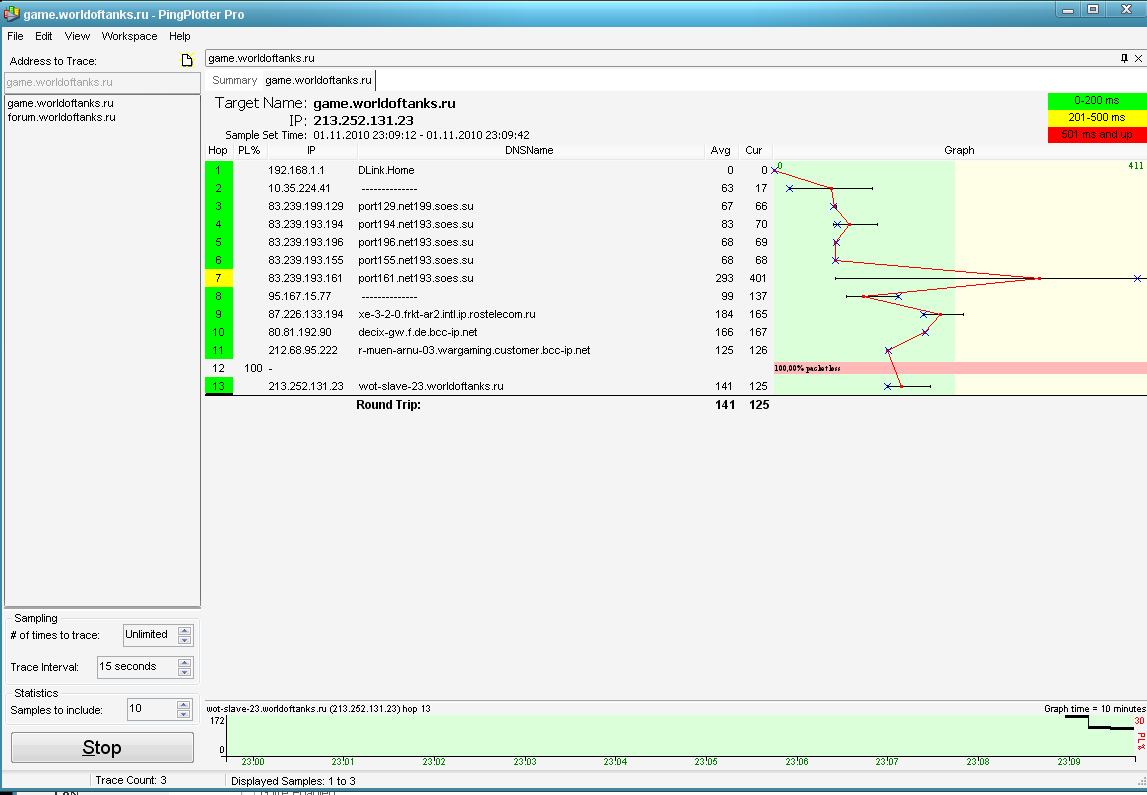
Task: Click the yellow hop 7 number cell
Action: 219,278
